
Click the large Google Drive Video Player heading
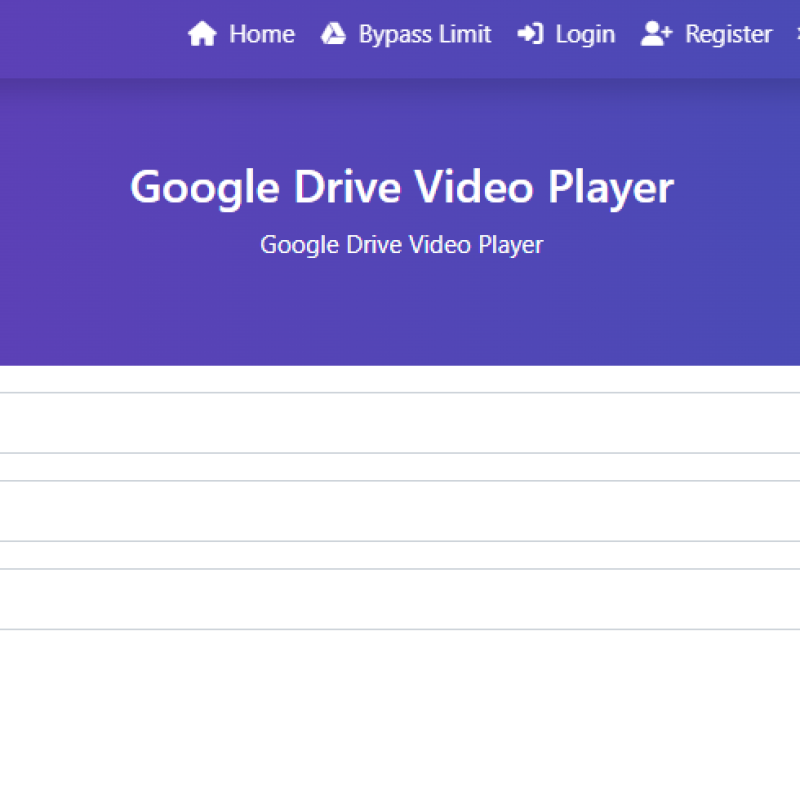(x=402, y=188)
